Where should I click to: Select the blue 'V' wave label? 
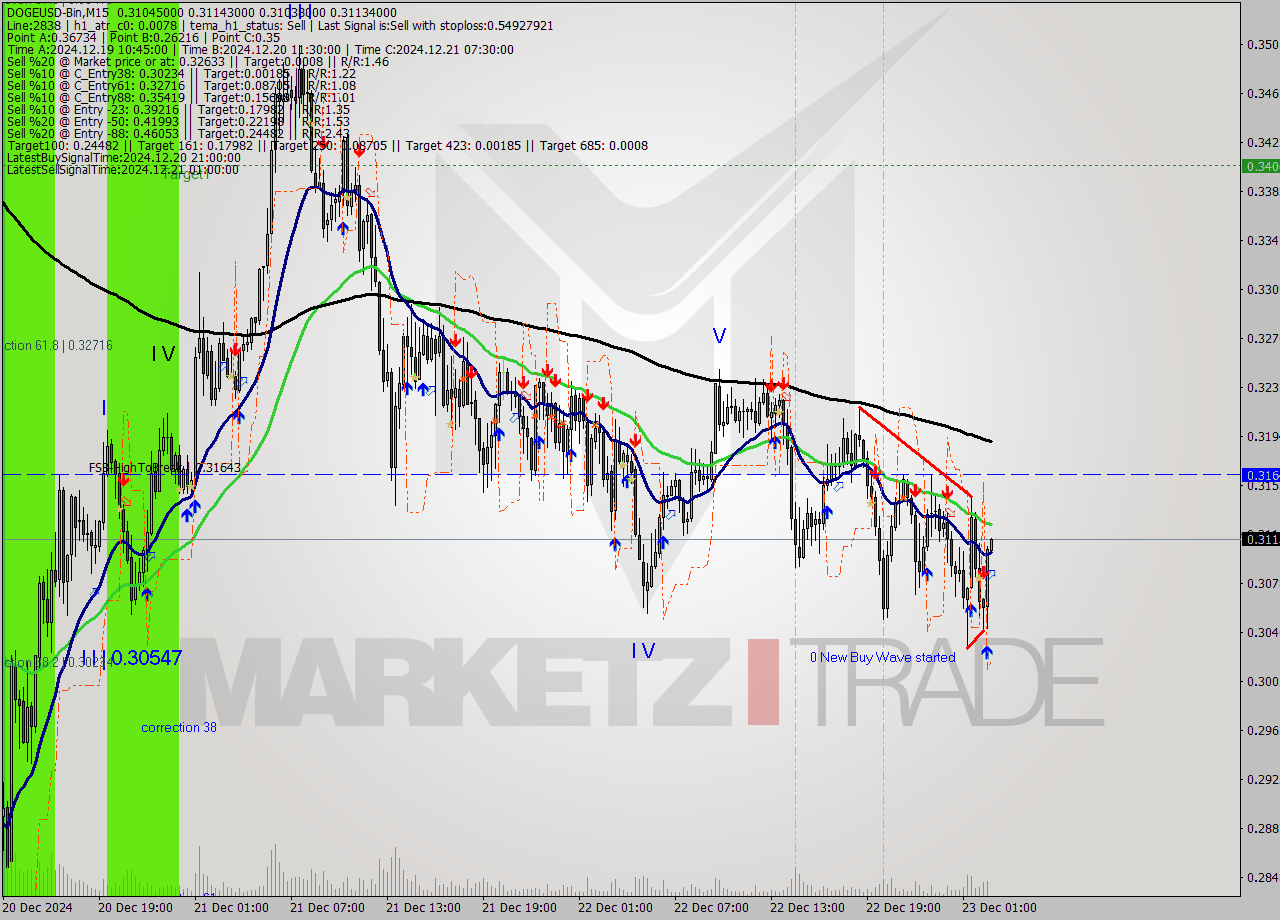click(719, 336)
